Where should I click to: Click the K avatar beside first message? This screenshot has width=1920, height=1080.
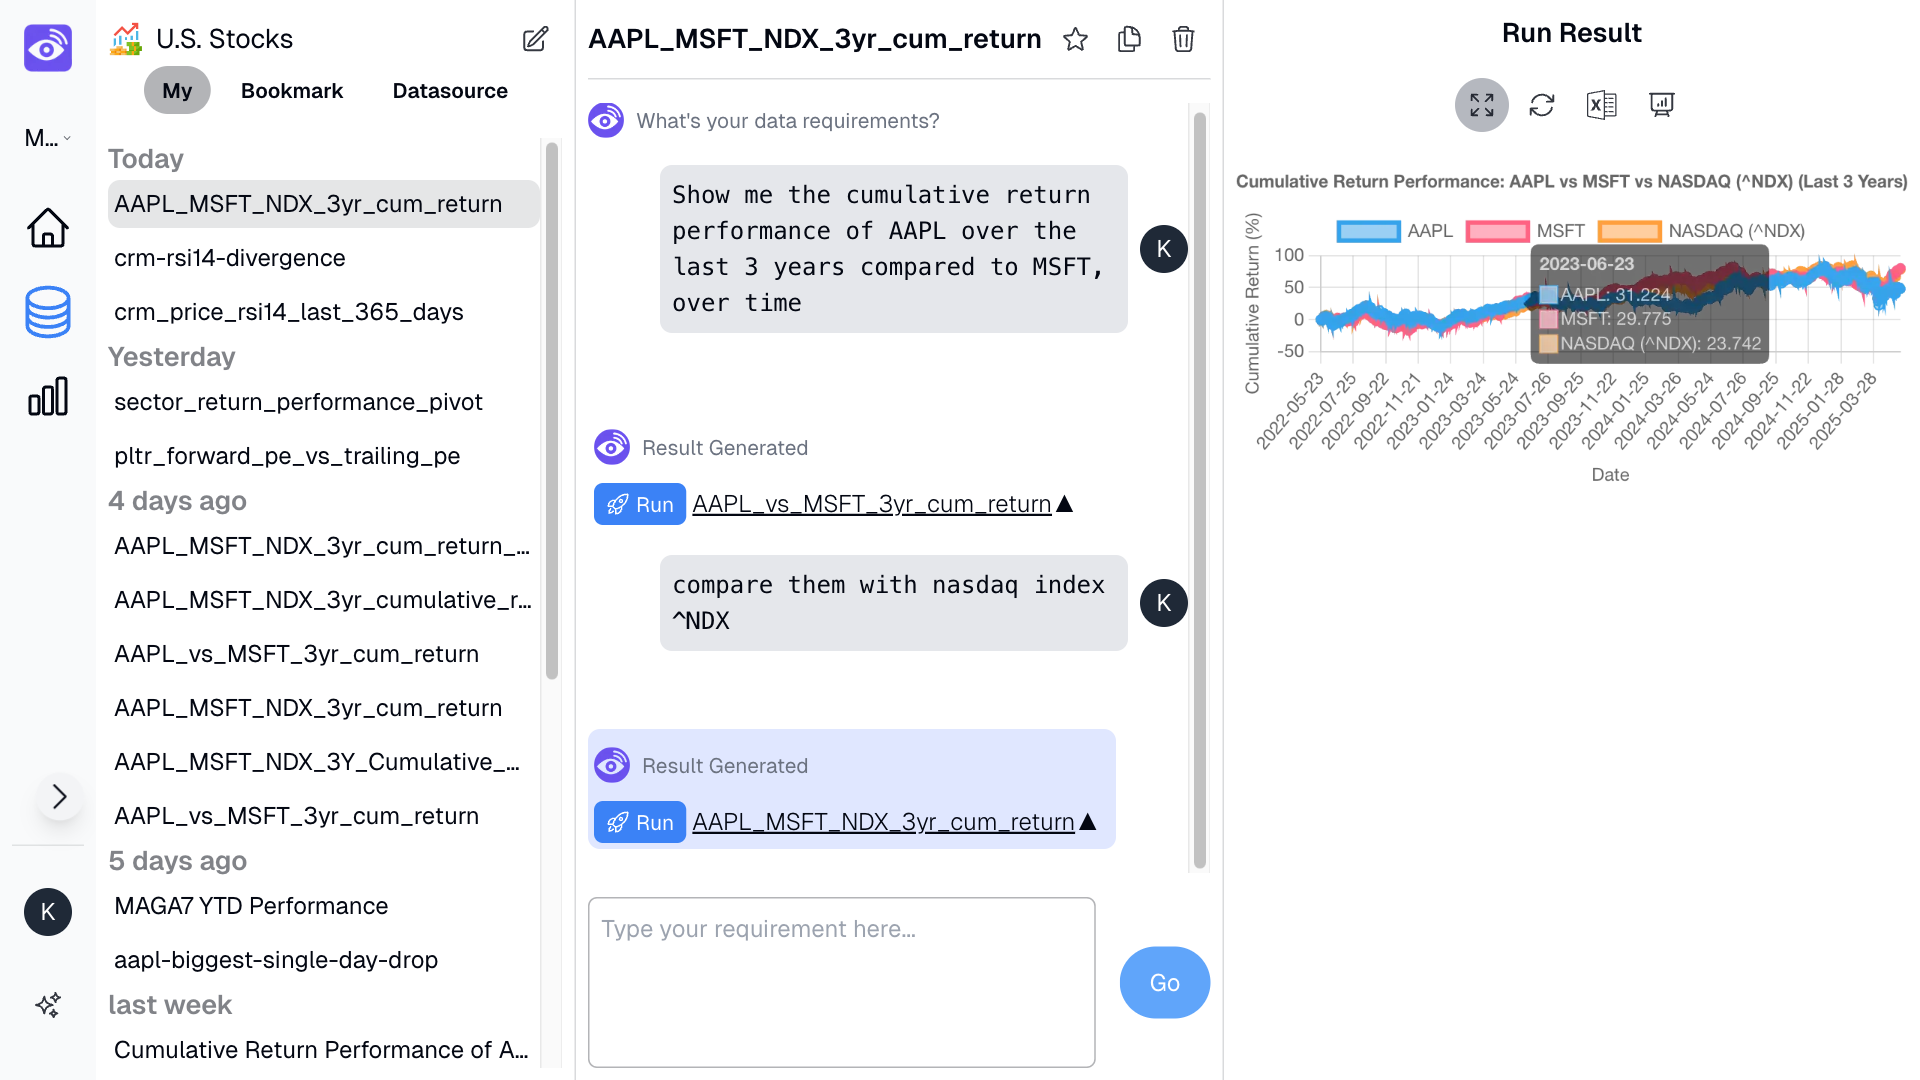point(1164,249)
